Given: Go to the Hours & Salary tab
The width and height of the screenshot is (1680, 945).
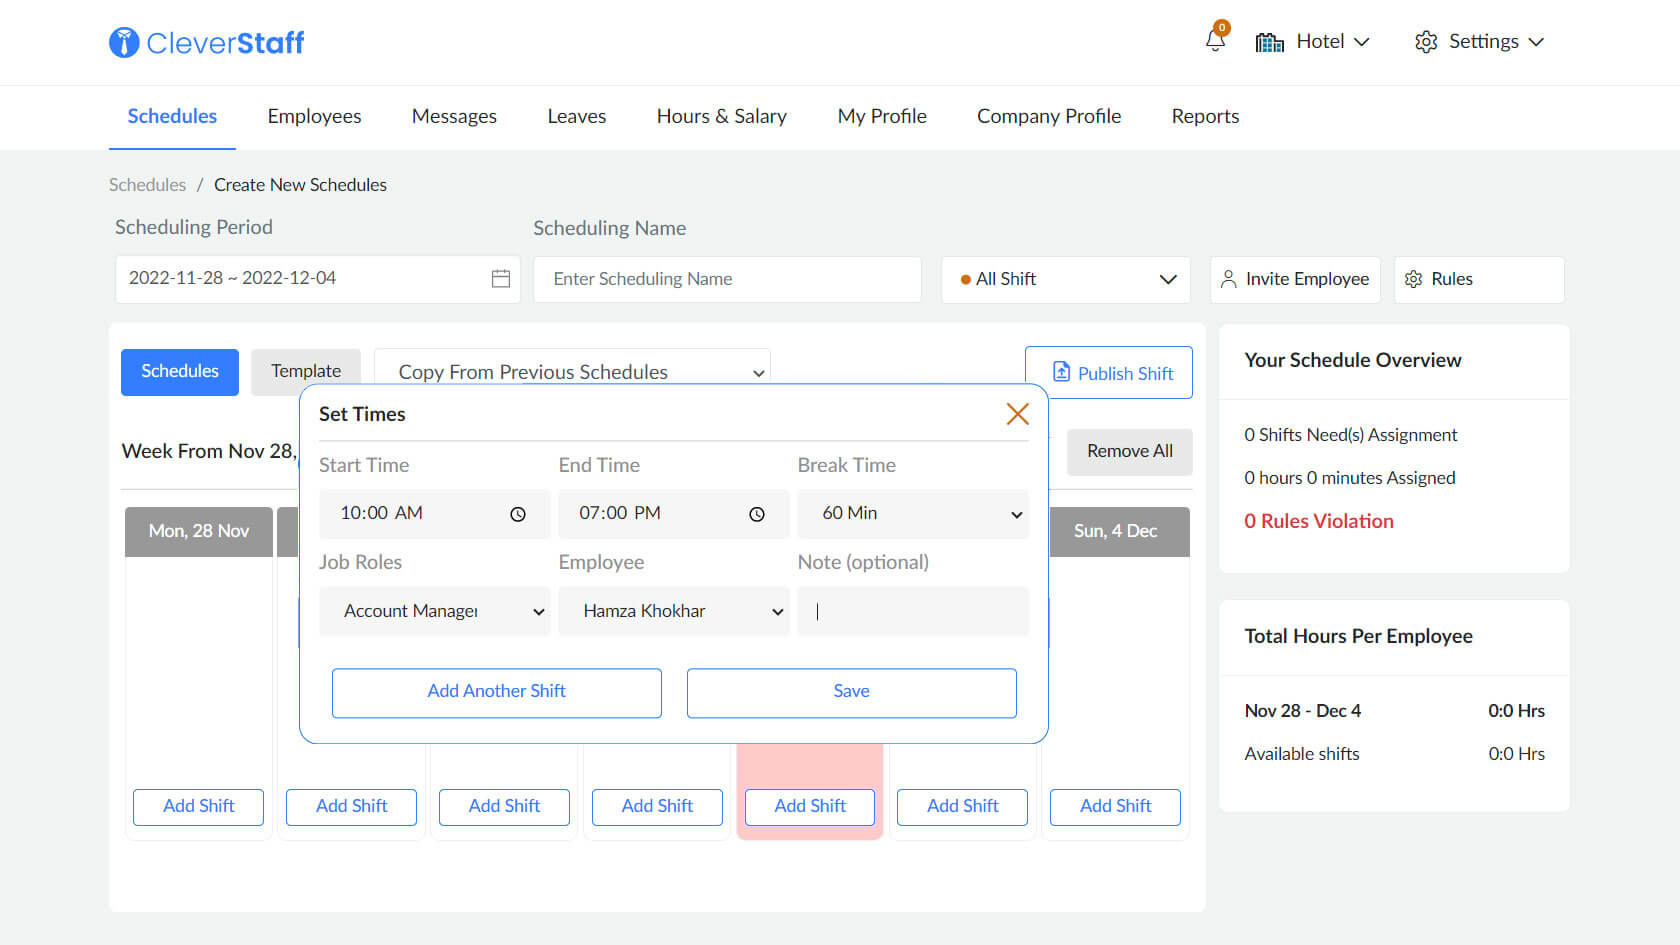Looking at the screenshot, I should tap(721, 116).
